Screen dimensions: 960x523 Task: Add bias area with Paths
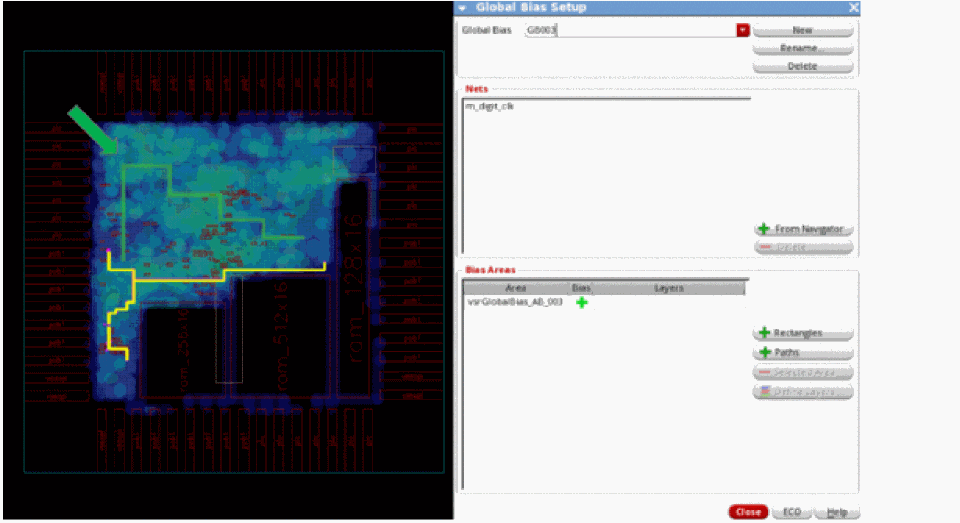pyautogui.click(x=802, y=352)
